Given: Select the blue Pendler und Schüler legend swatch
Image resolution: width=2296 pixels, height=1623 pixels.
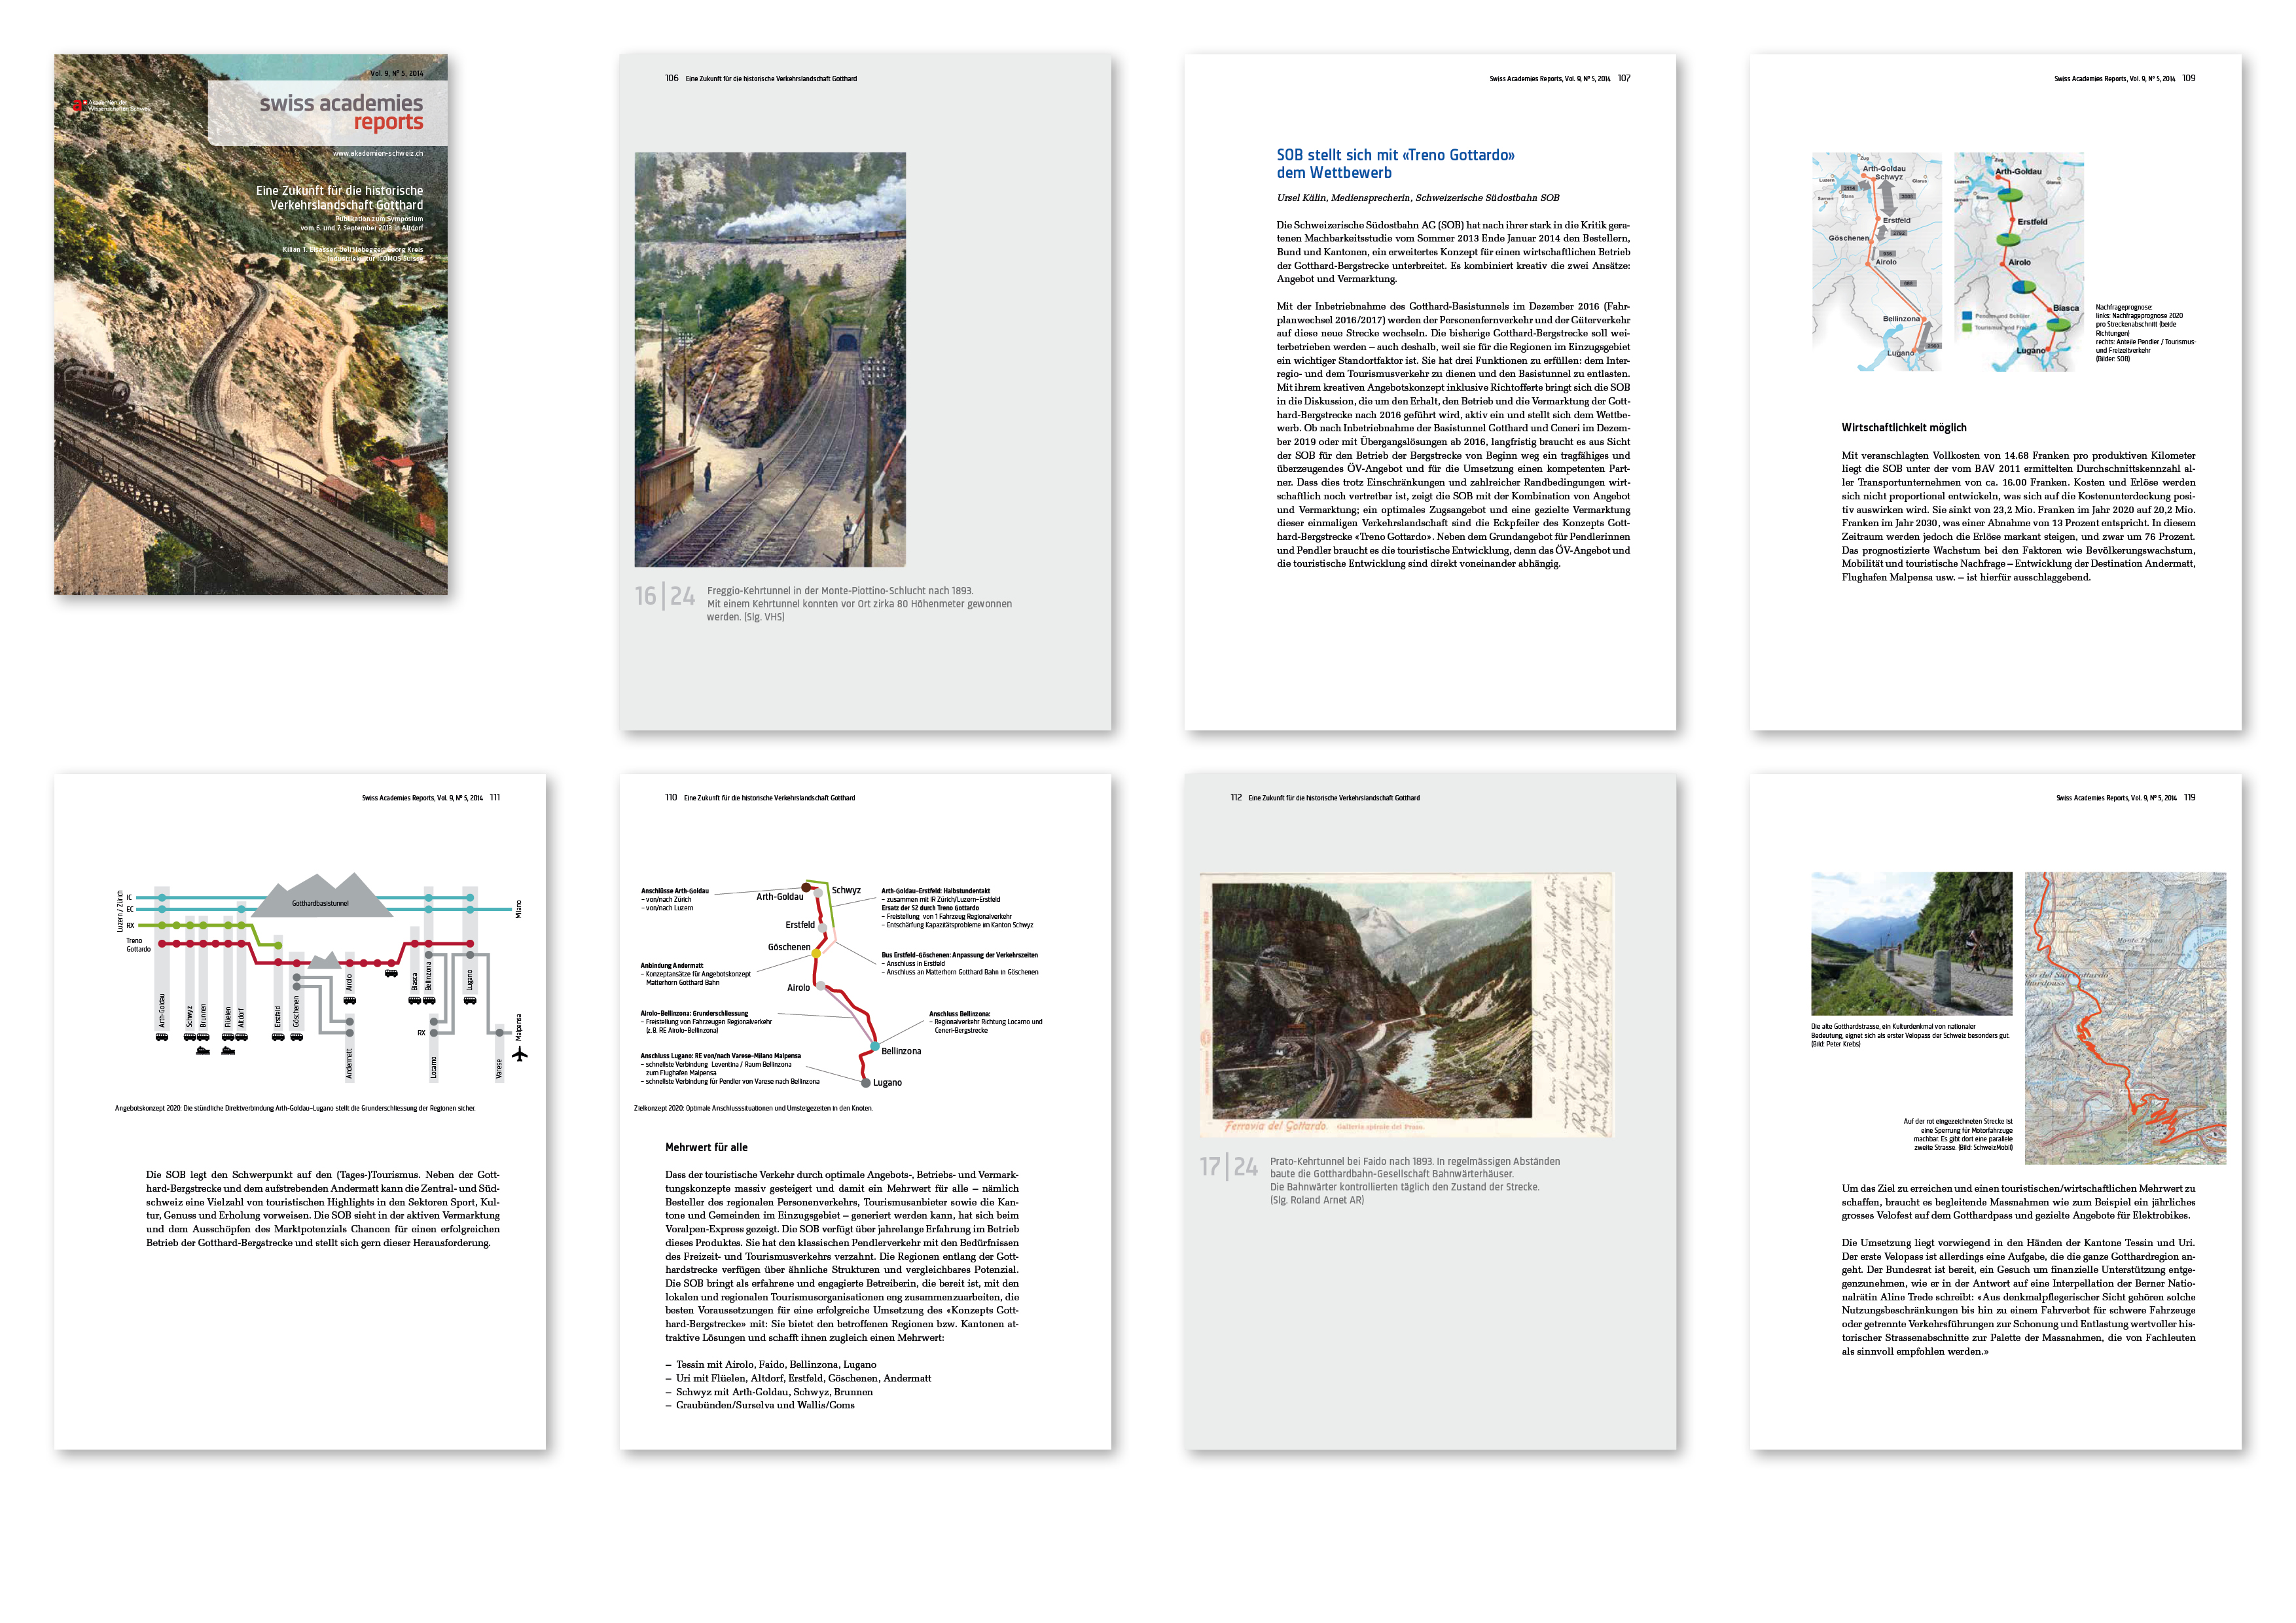Looking at the screenshot, I should 1967,316.
